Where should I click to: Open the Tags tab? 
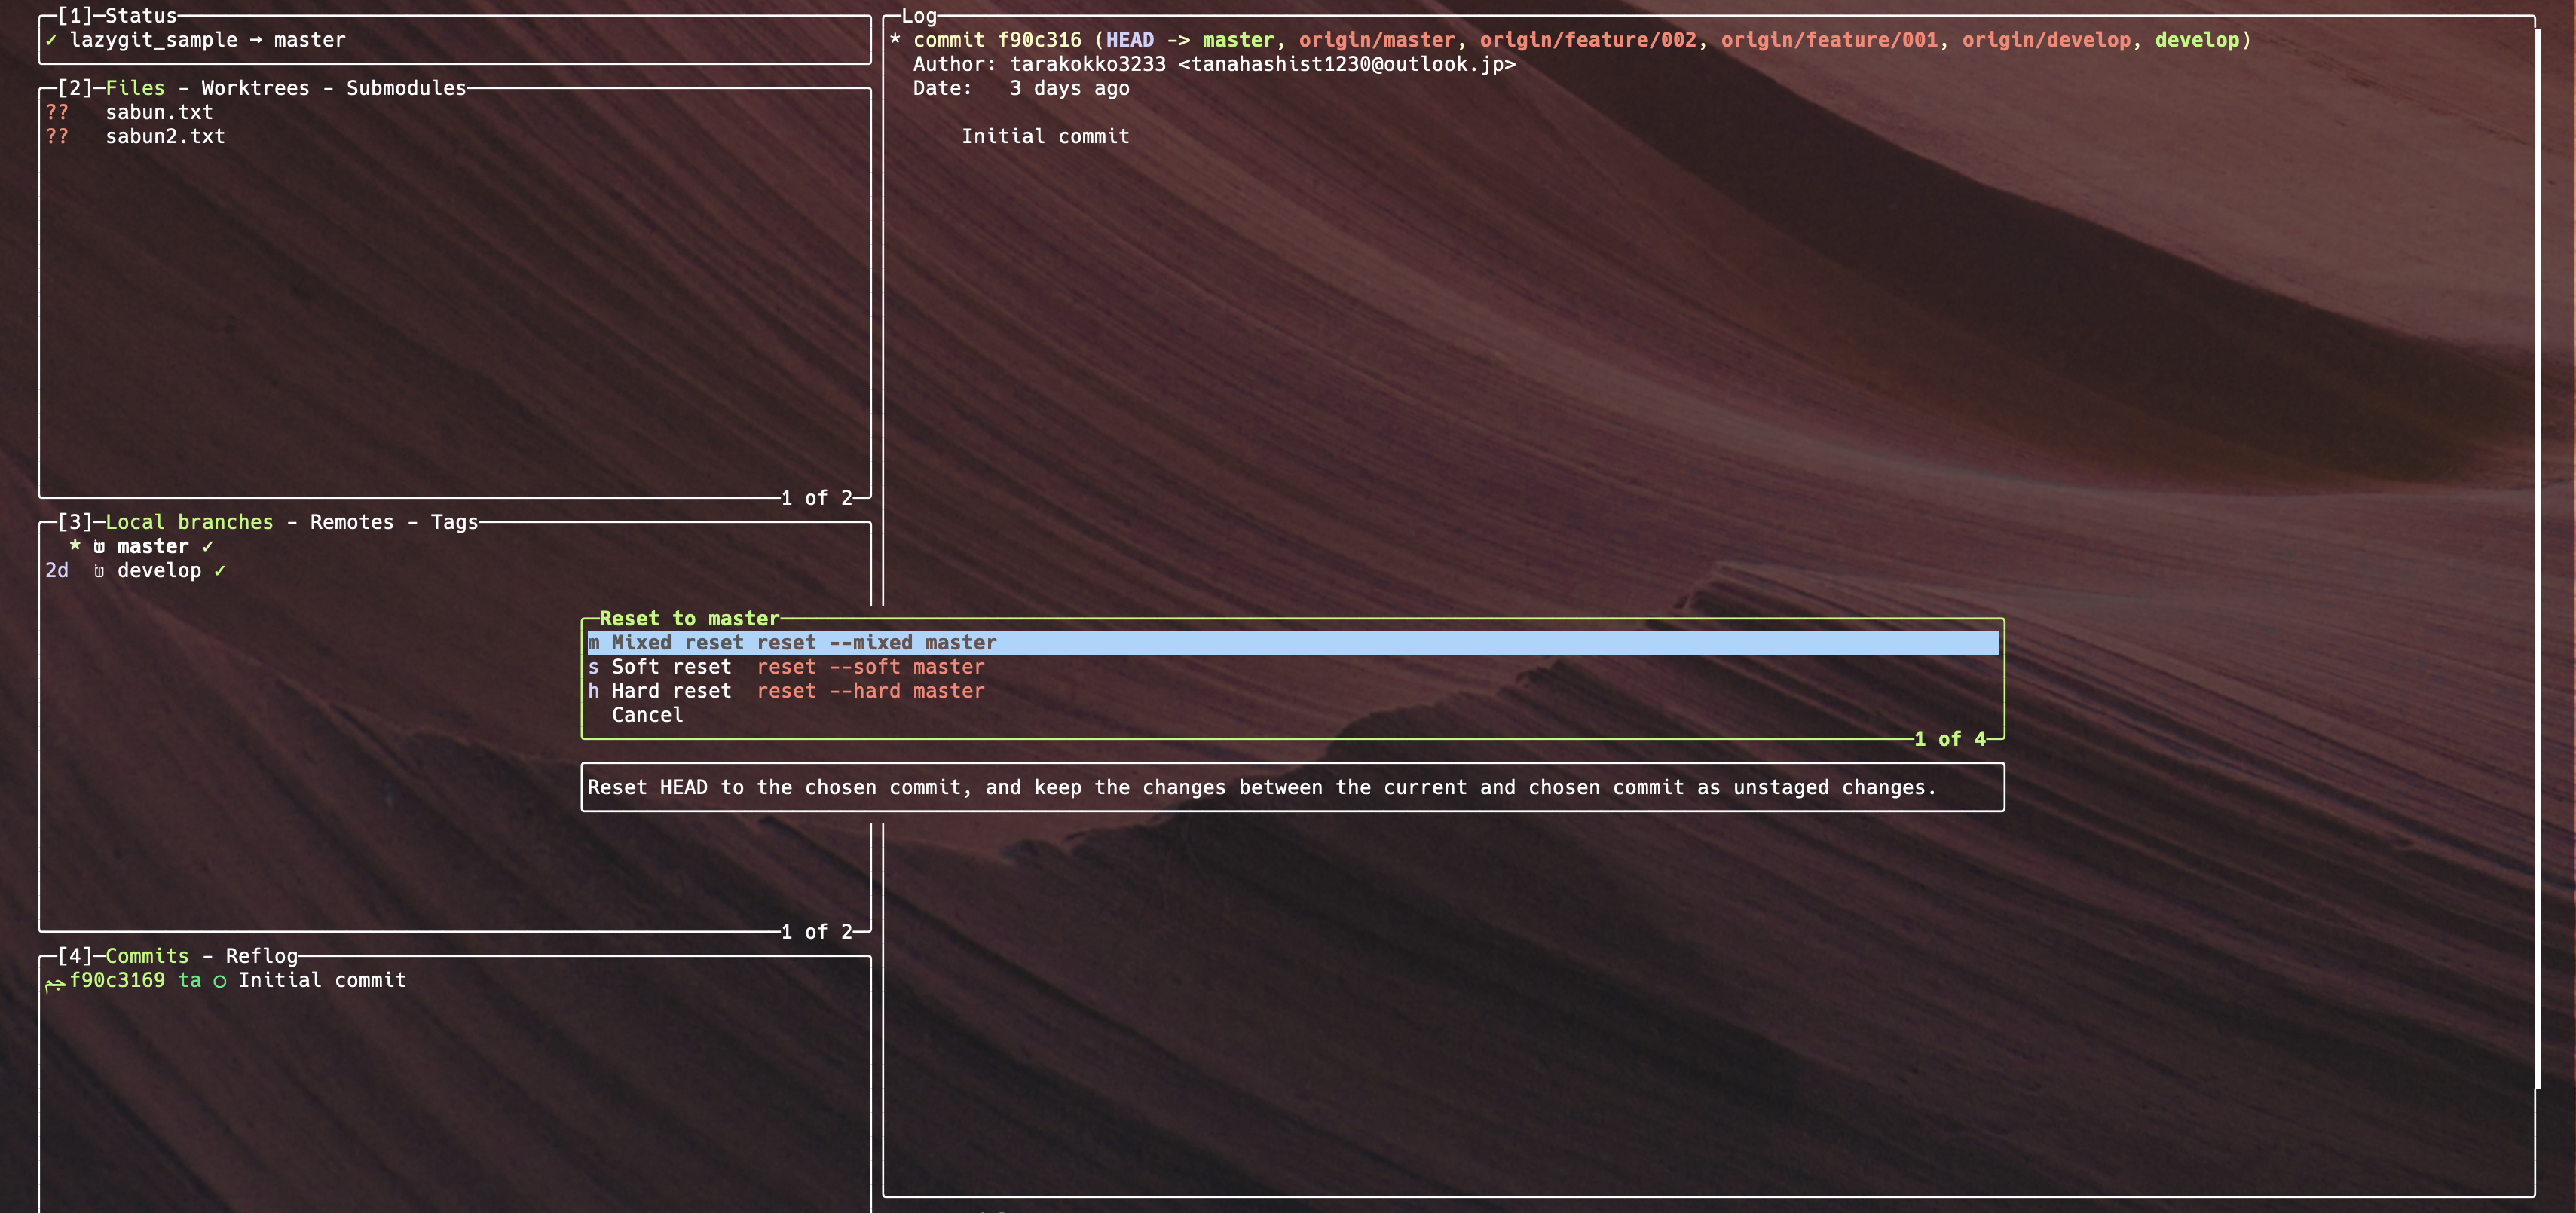coord(454,522)
